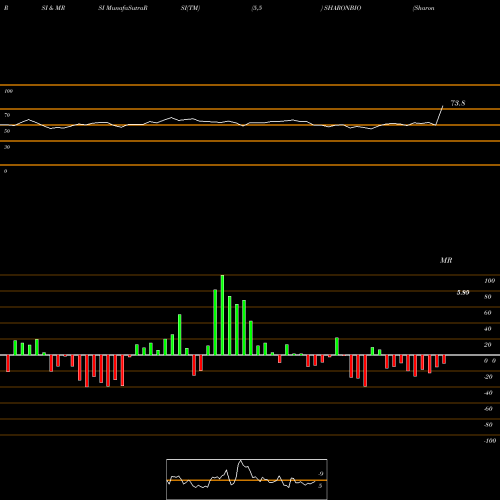Click the -40 label on MR axis
Image resolution: width=500 pixels, height=500 pixels.
pyautogui.click(x=488, y=393)
